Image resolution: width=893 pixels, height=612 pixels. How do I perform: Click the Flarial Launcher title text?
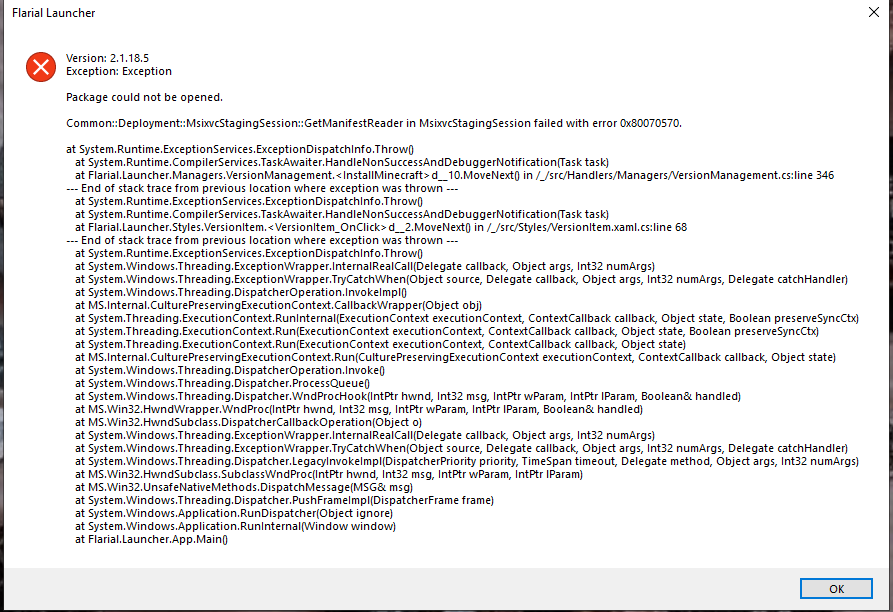54,13
